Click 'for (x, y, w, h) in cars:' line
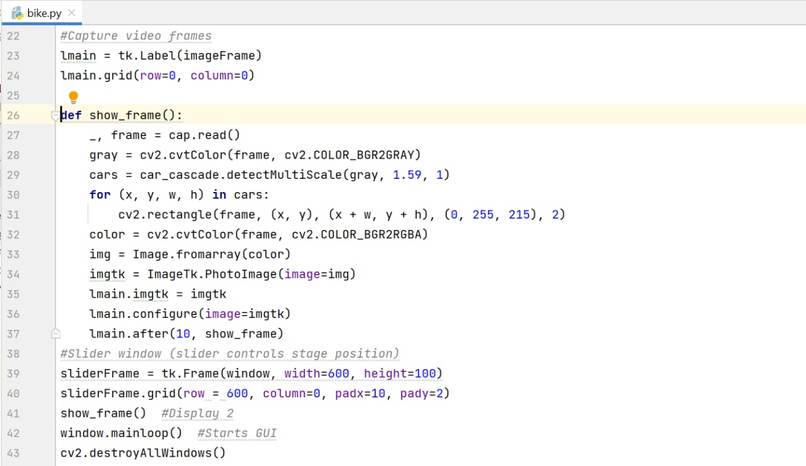The height and width of the screenshot is (466, 806). (x=179, y=195)
